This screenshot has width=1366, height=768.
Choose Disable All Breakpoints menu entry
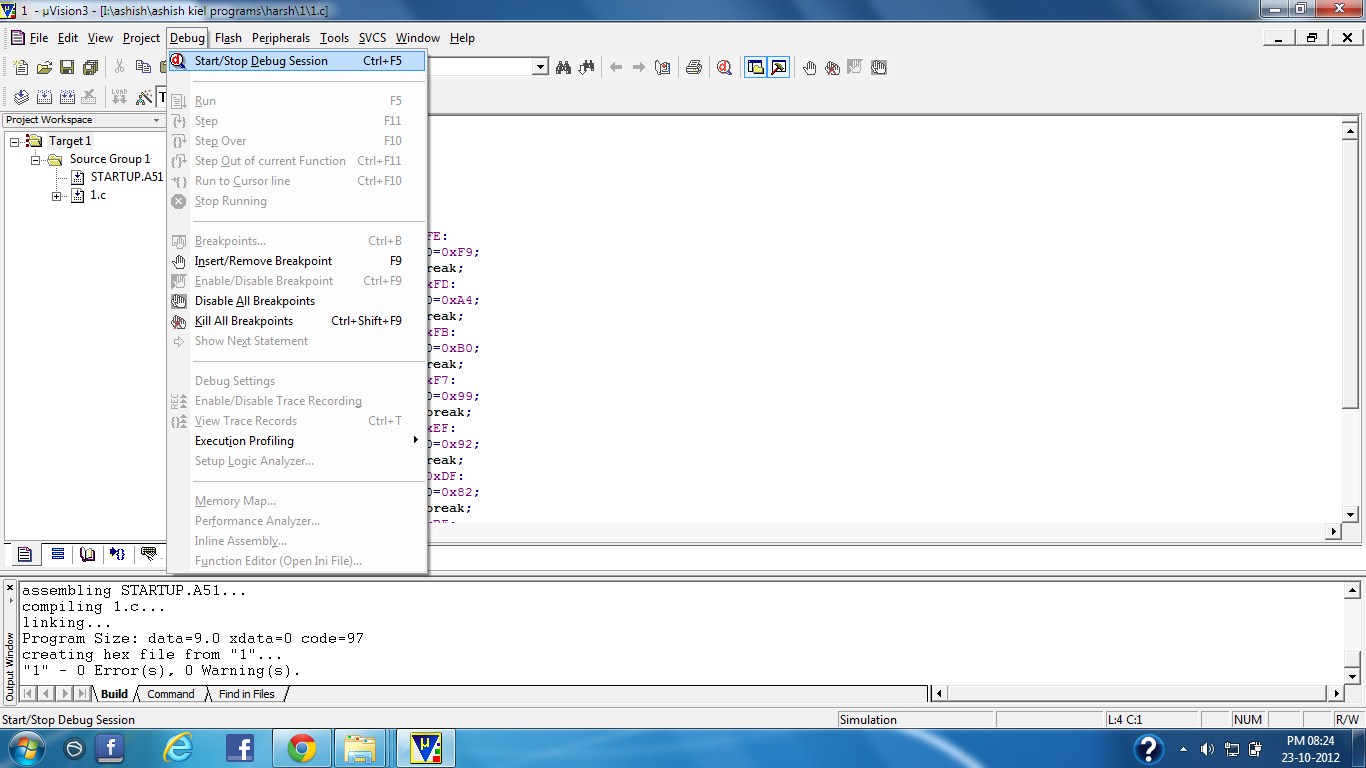coord(298,301)
